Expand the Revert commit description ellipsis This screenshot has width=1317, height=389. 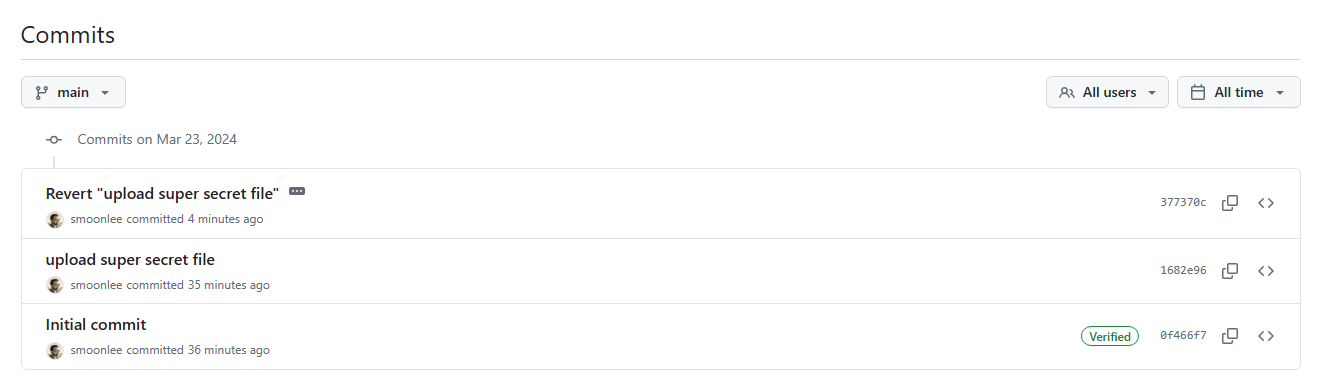pyautogui.click(x=297, y=191)
